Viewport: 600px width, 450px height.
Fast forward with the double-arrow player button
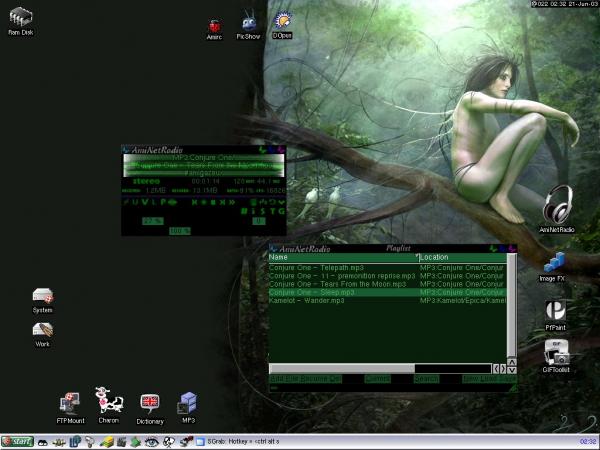[x=232, y=202]
